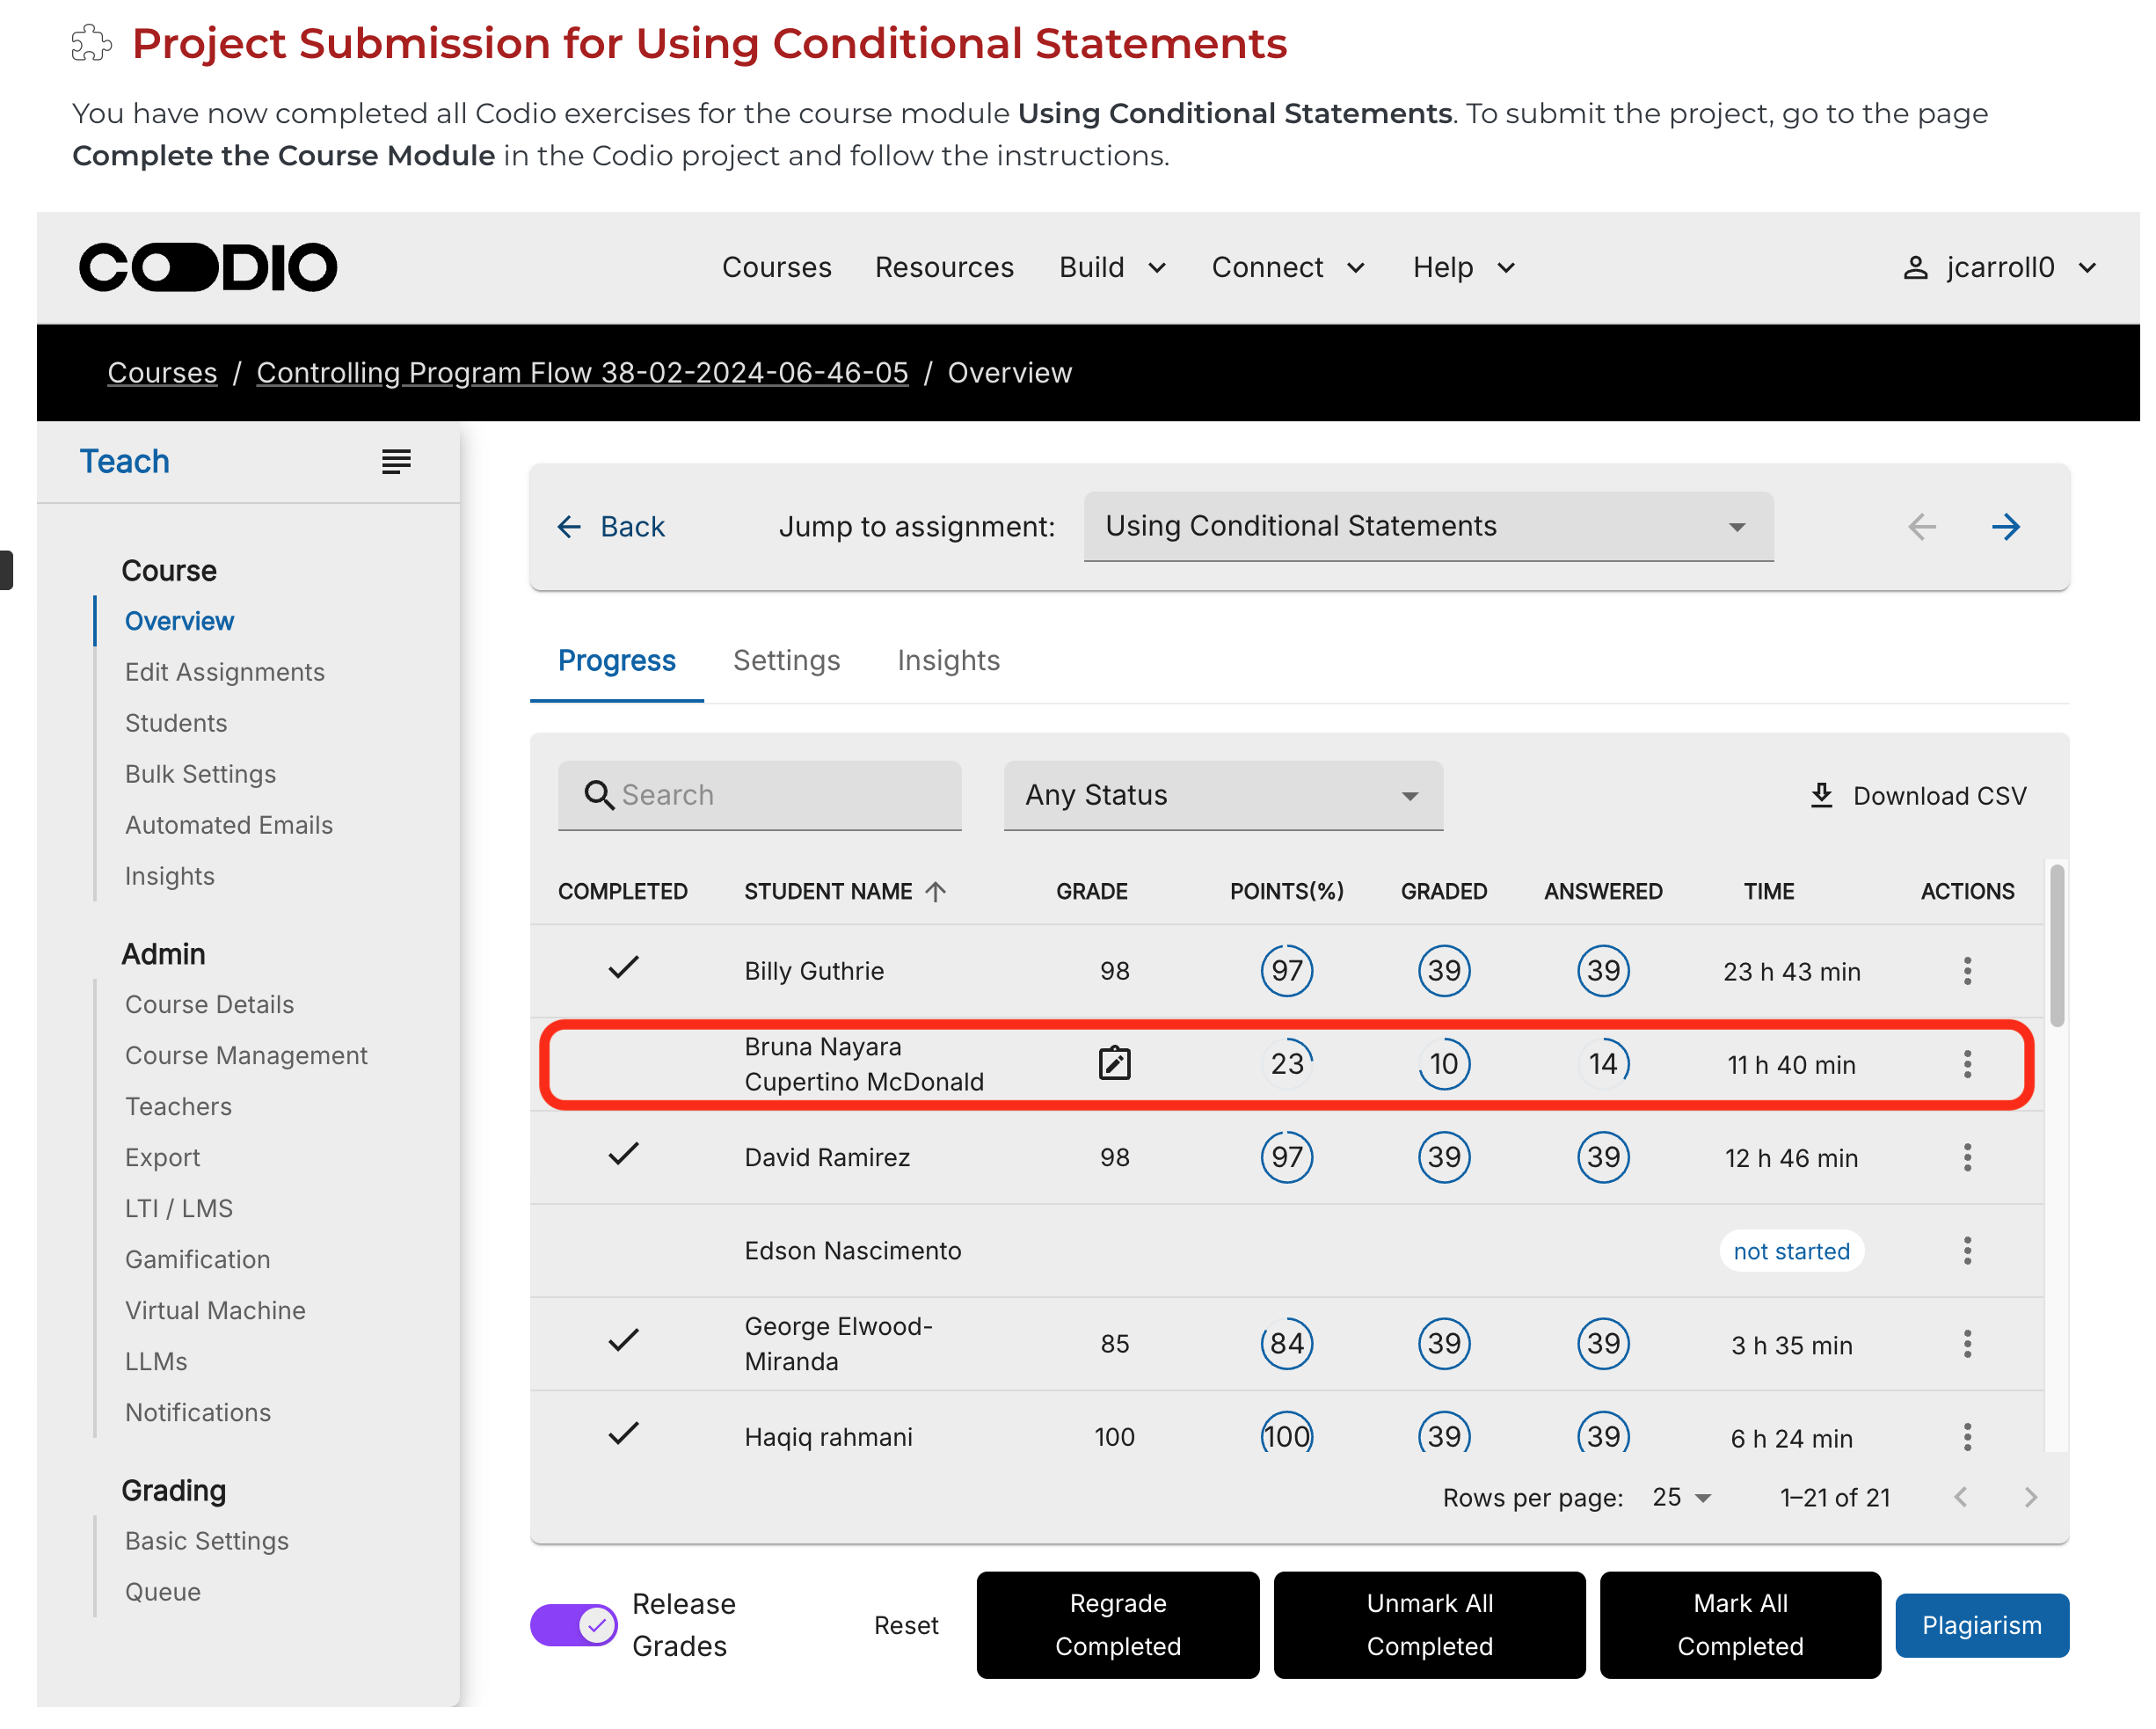Open Basic Settings under Grading
2156x1729 pixels.
207,1540
